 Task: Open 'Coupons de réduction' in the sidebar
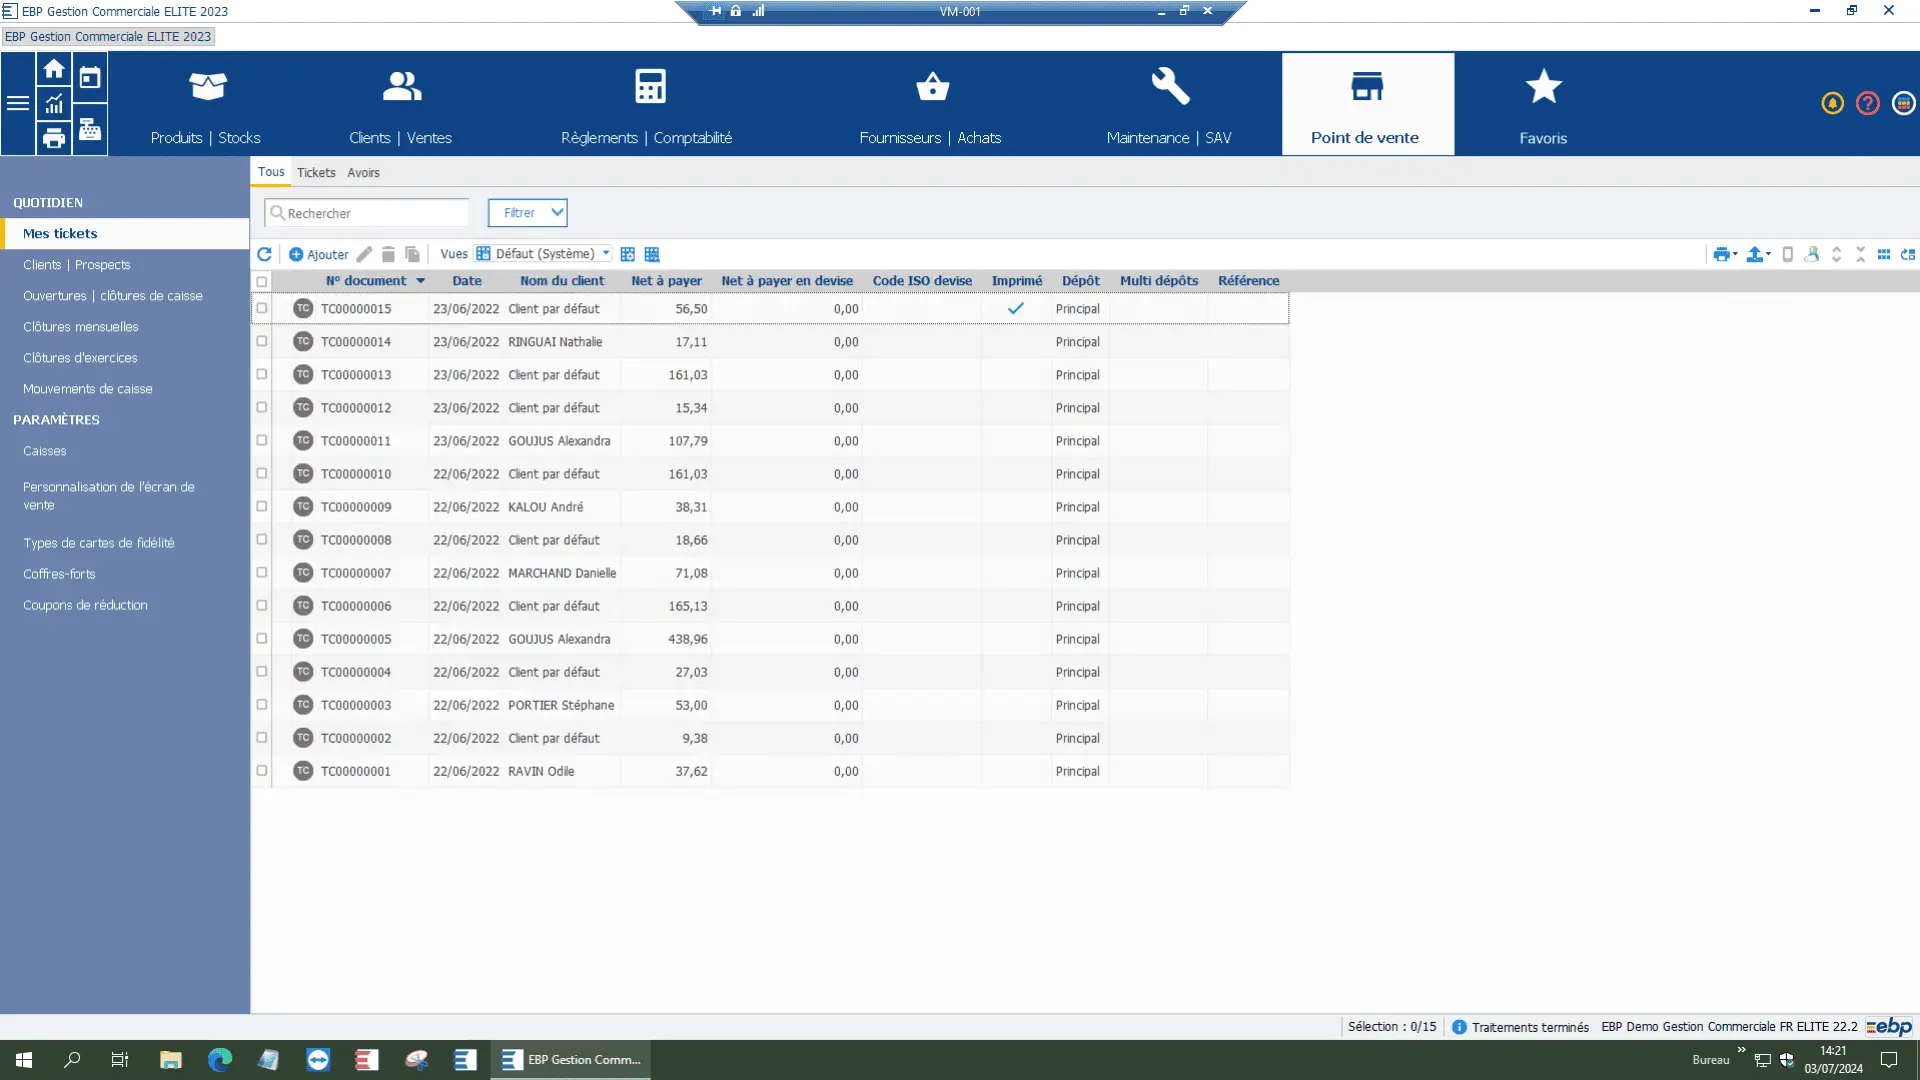(85, 605)
